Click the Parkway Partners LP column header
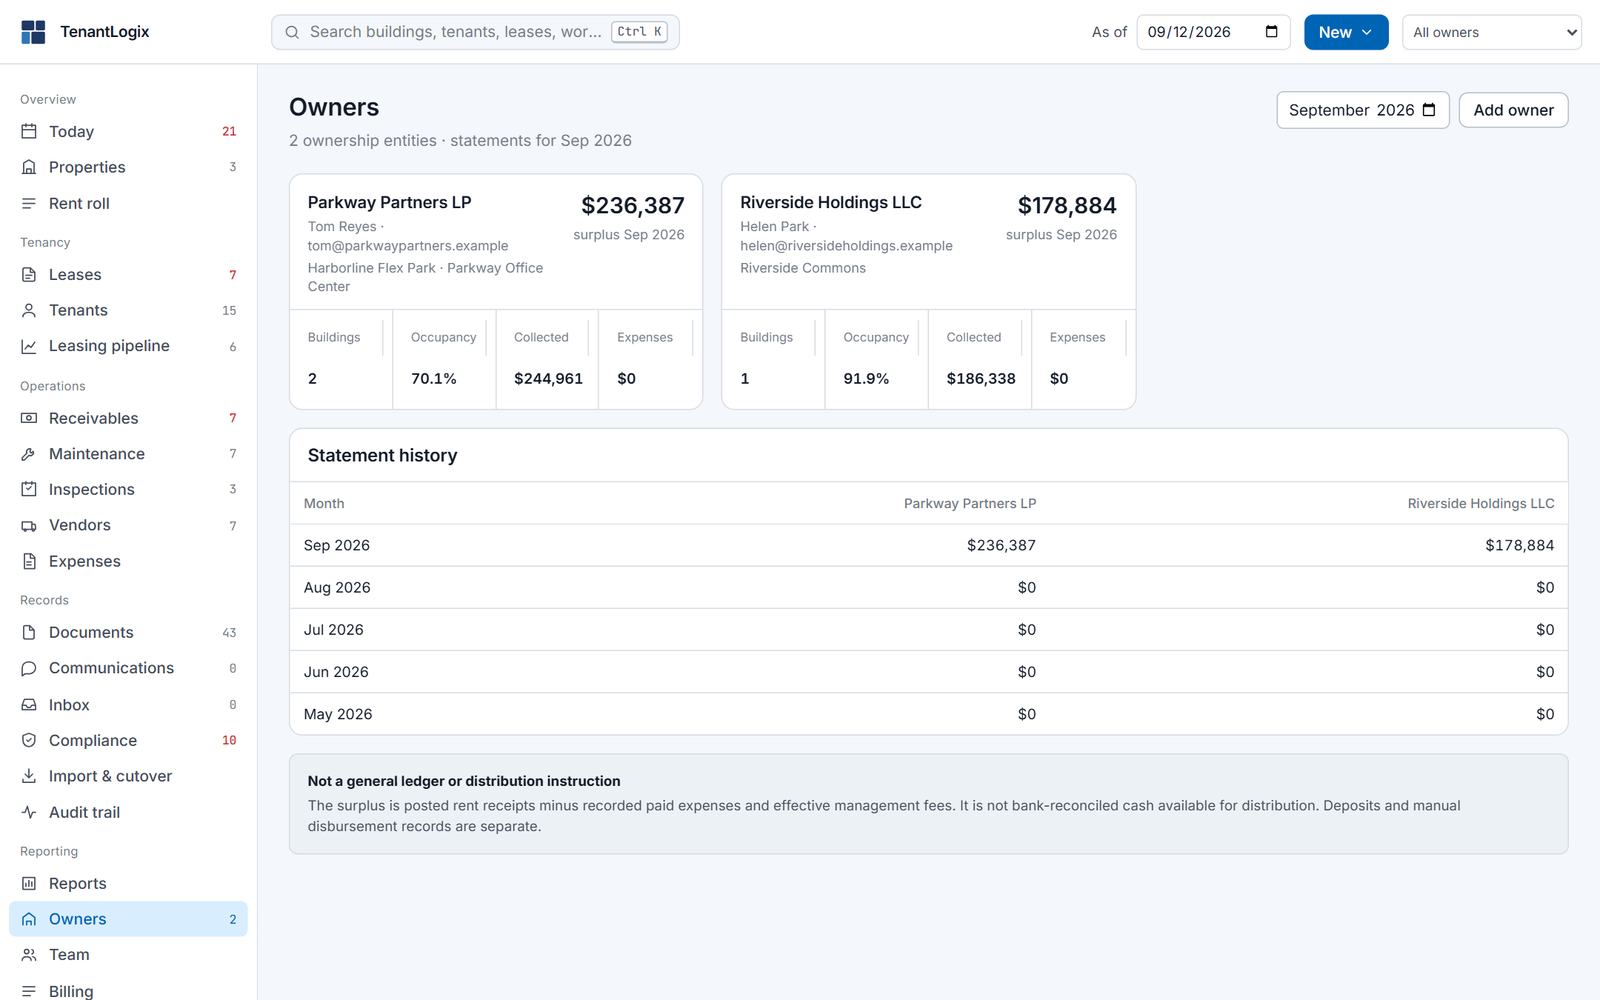This screenshot has height=1000, width=1600. 970,503
